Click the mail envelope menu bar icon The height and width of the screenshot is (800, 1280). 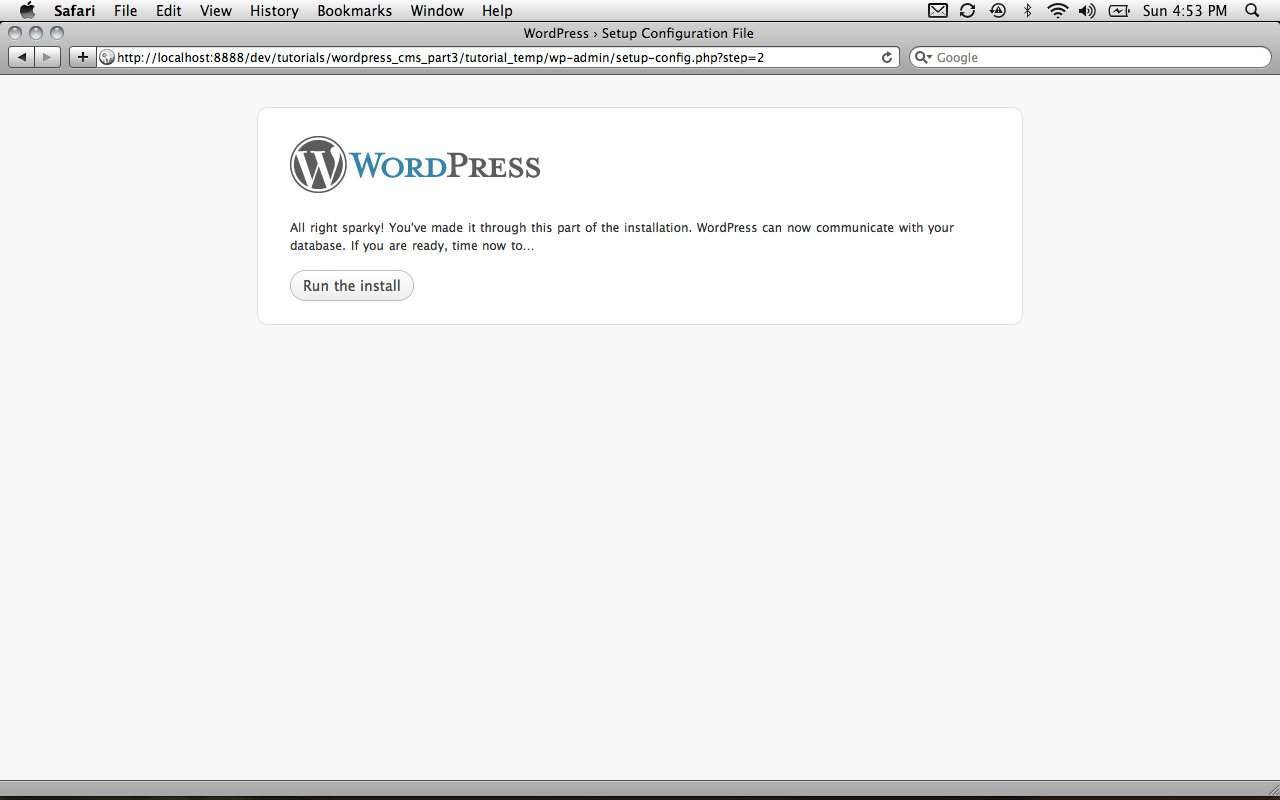(938, 11)
